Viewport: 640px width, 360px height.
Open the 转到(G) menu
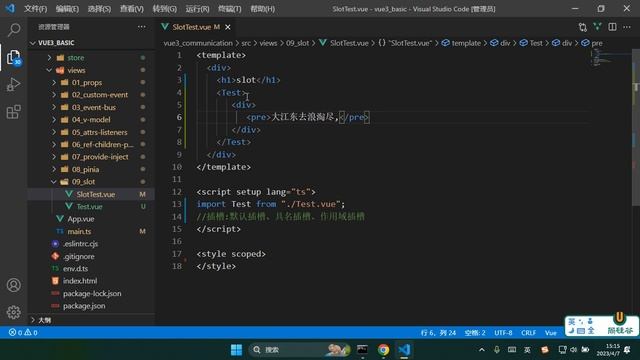click(164, 9)
